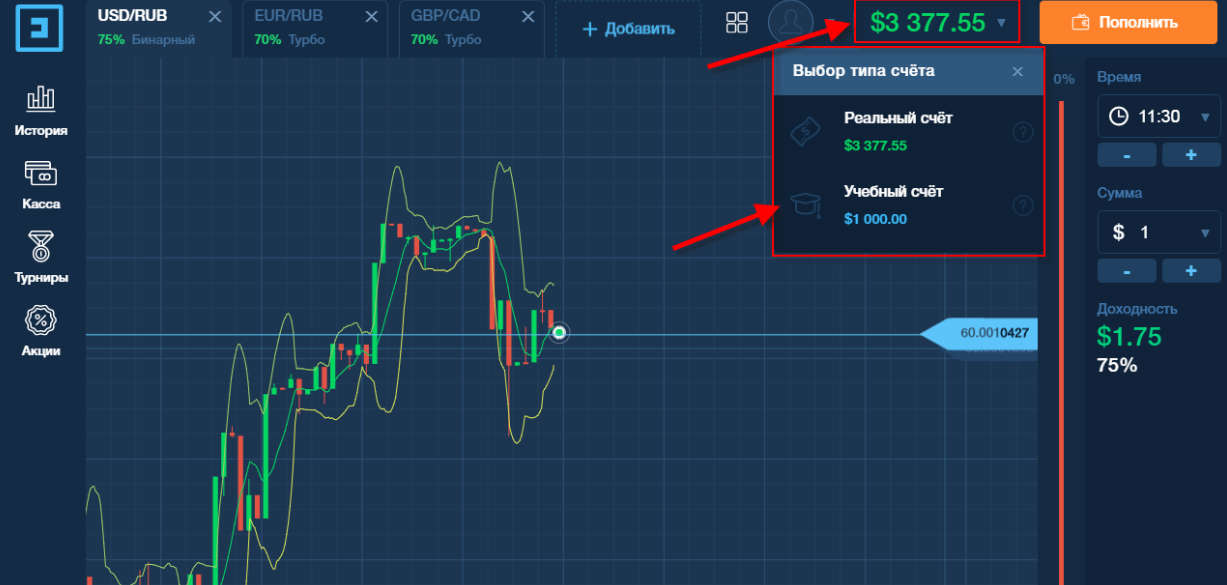The height and width of the screenshot is (585, 1227).
Task: Open the user profile avatar
Action: (x=790, y=23)
